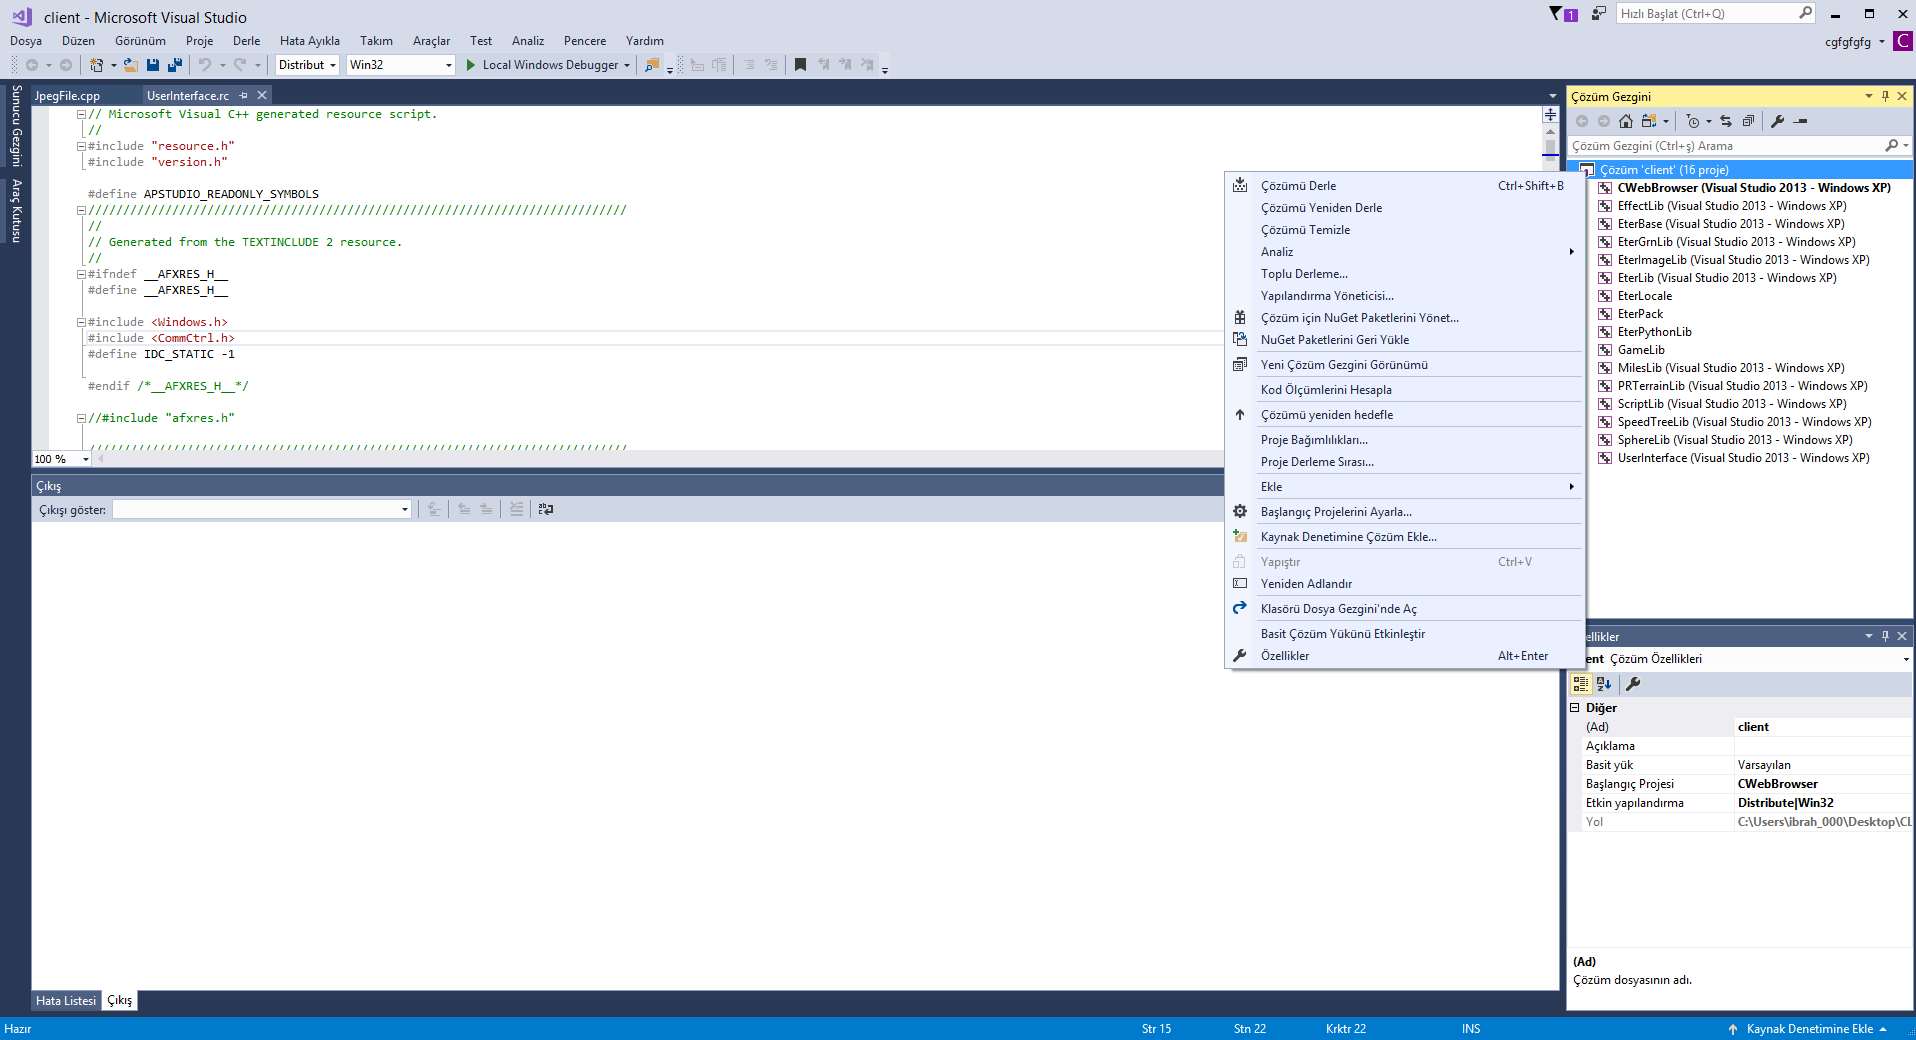
Task: Open the Ekle submenu
Action: click(1405, 487)
